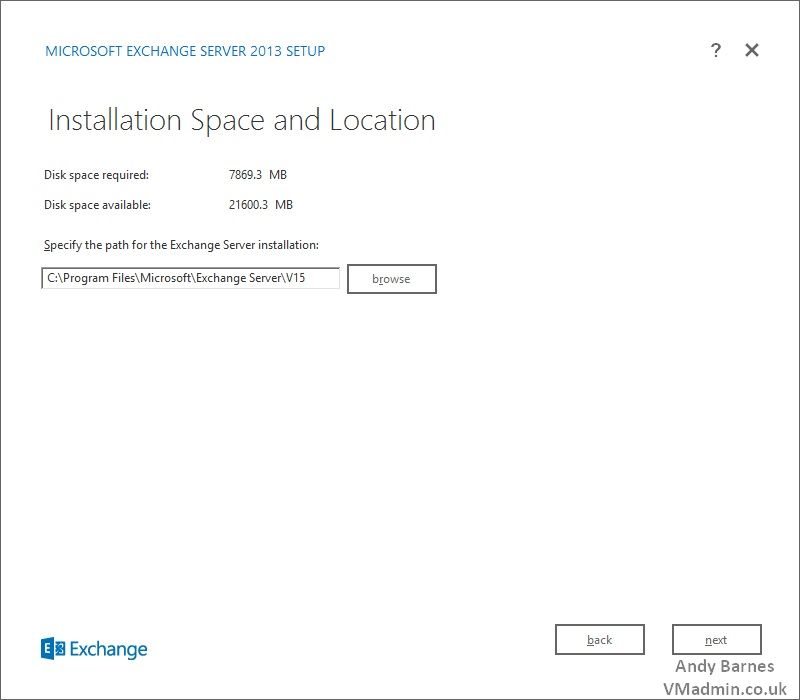Click the Microsoft Exchange Server 2013 Setup title
The height and width of the screenshot is (700, 800).
(x=185, y=51)
